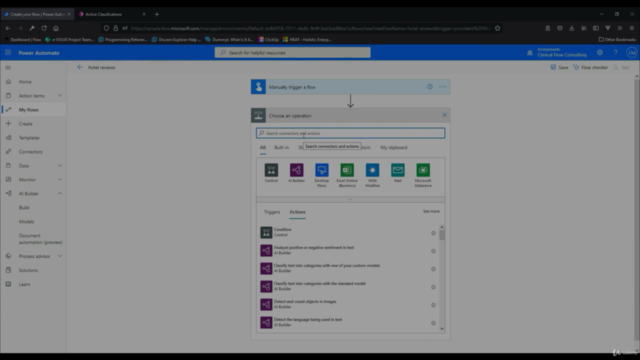The image size is (640, 360).
Task: Select the Control connector icon
Action: 271,170
